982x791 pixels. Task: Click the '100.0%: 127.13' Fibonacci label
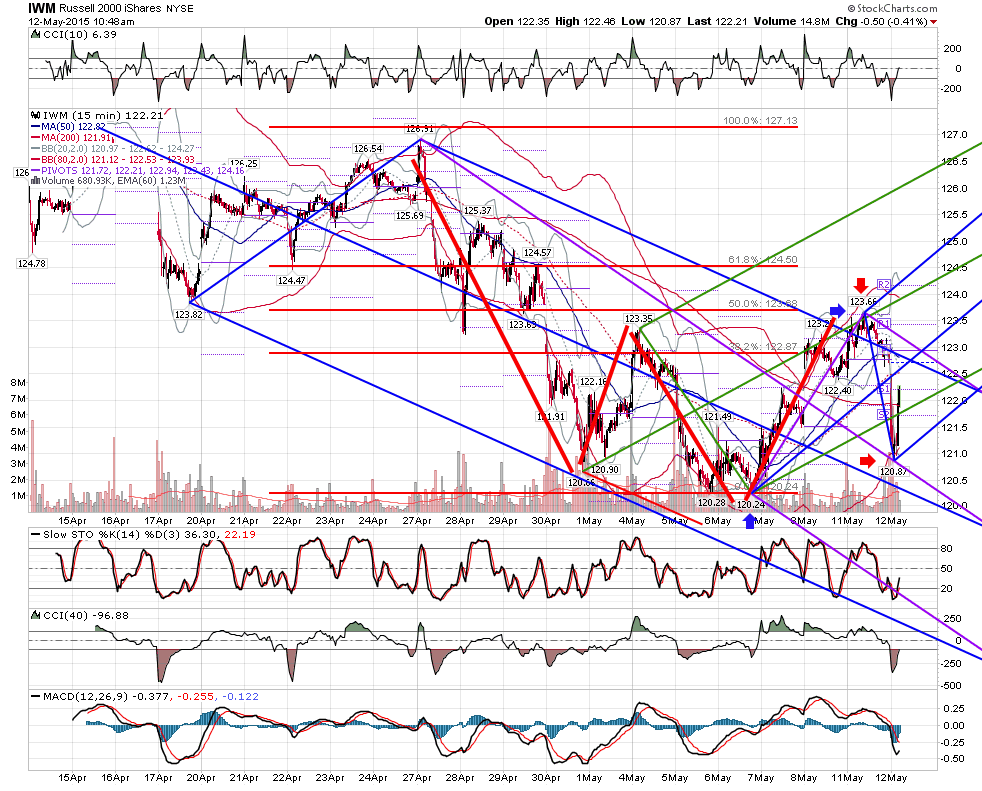760,120
